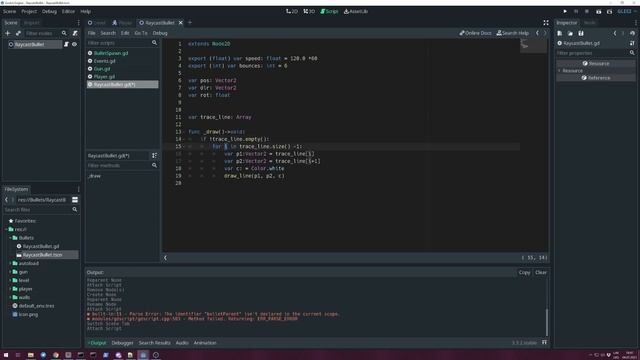640x360 pixels.
Task: Open the GLES3 renderer dropdown
Action: click(x=626, y=11)
